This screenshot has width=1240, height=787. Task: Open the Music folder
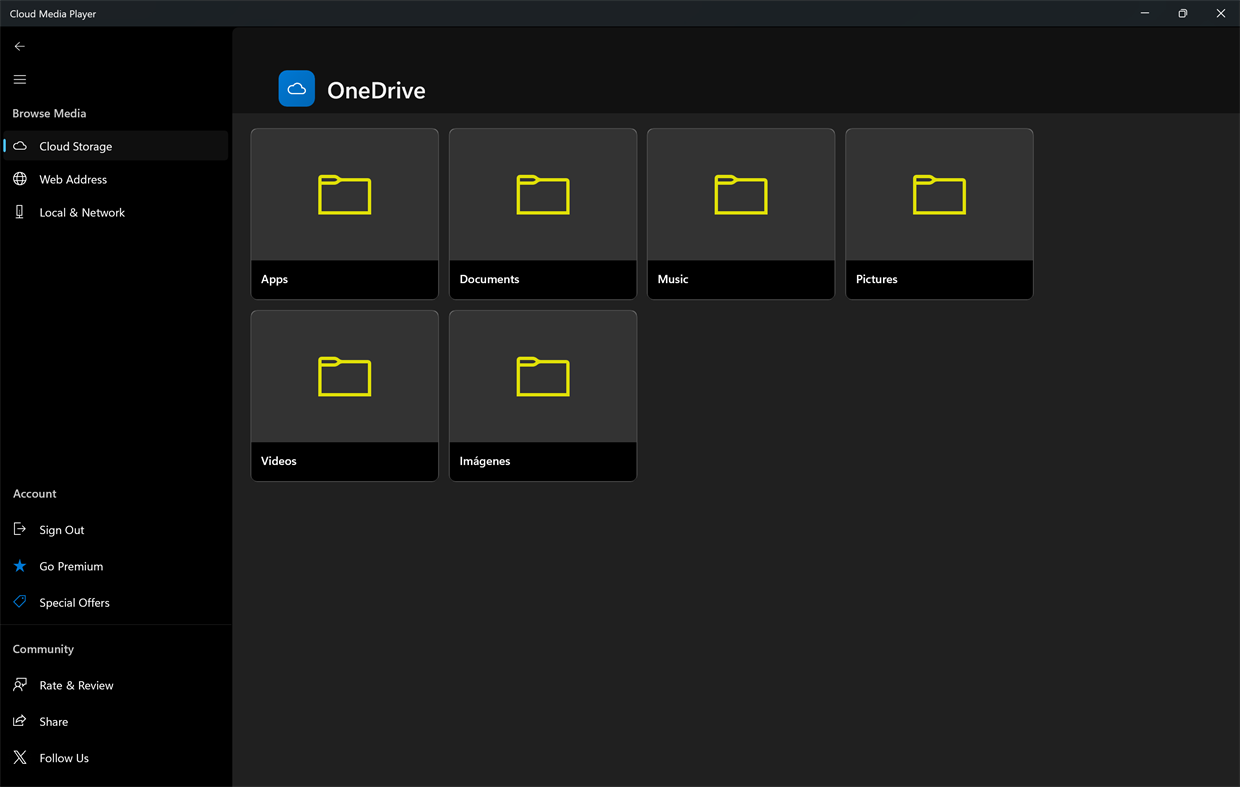pyautogui.click(x=740, y=213)
